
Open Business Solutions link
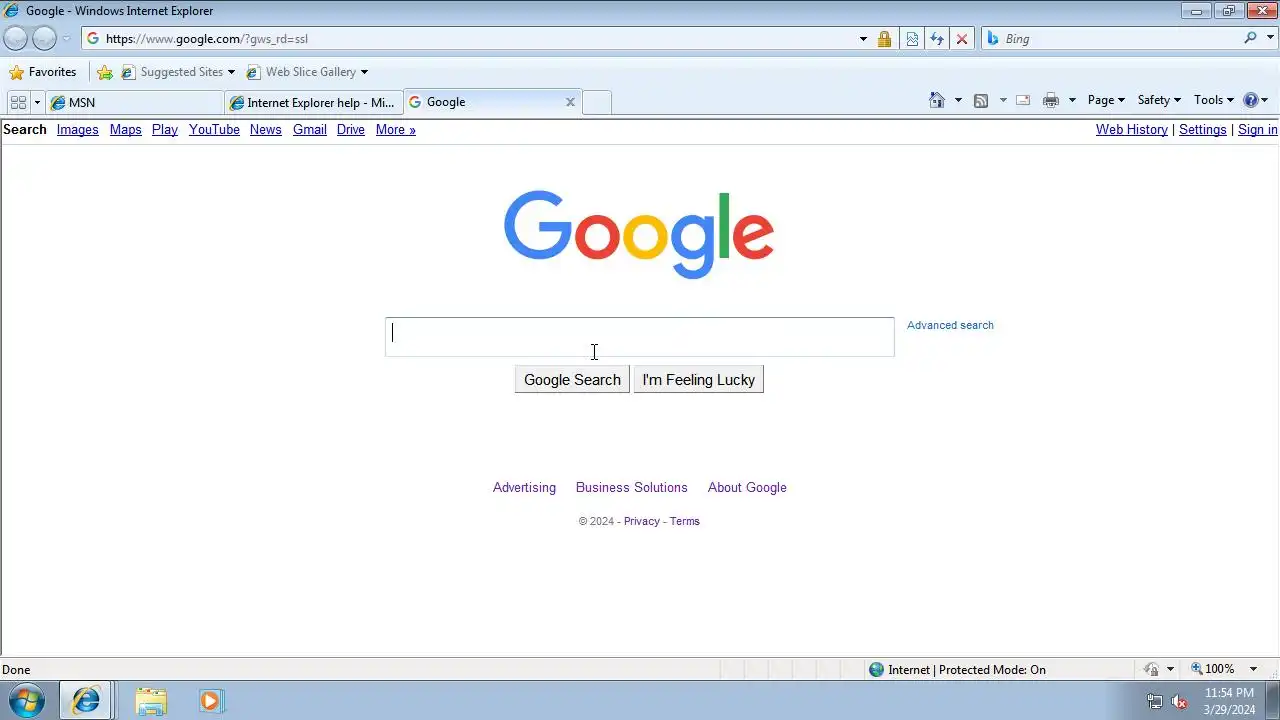(631, 488)
